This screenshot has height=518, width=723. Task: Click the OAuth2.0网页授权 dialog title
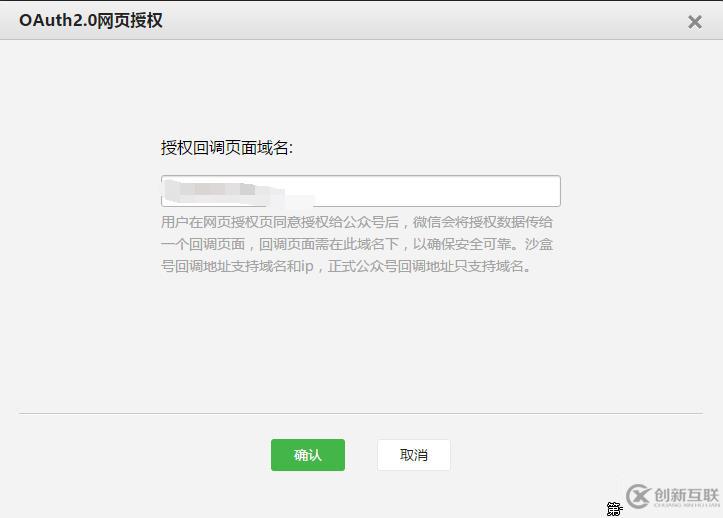point(91,21)
